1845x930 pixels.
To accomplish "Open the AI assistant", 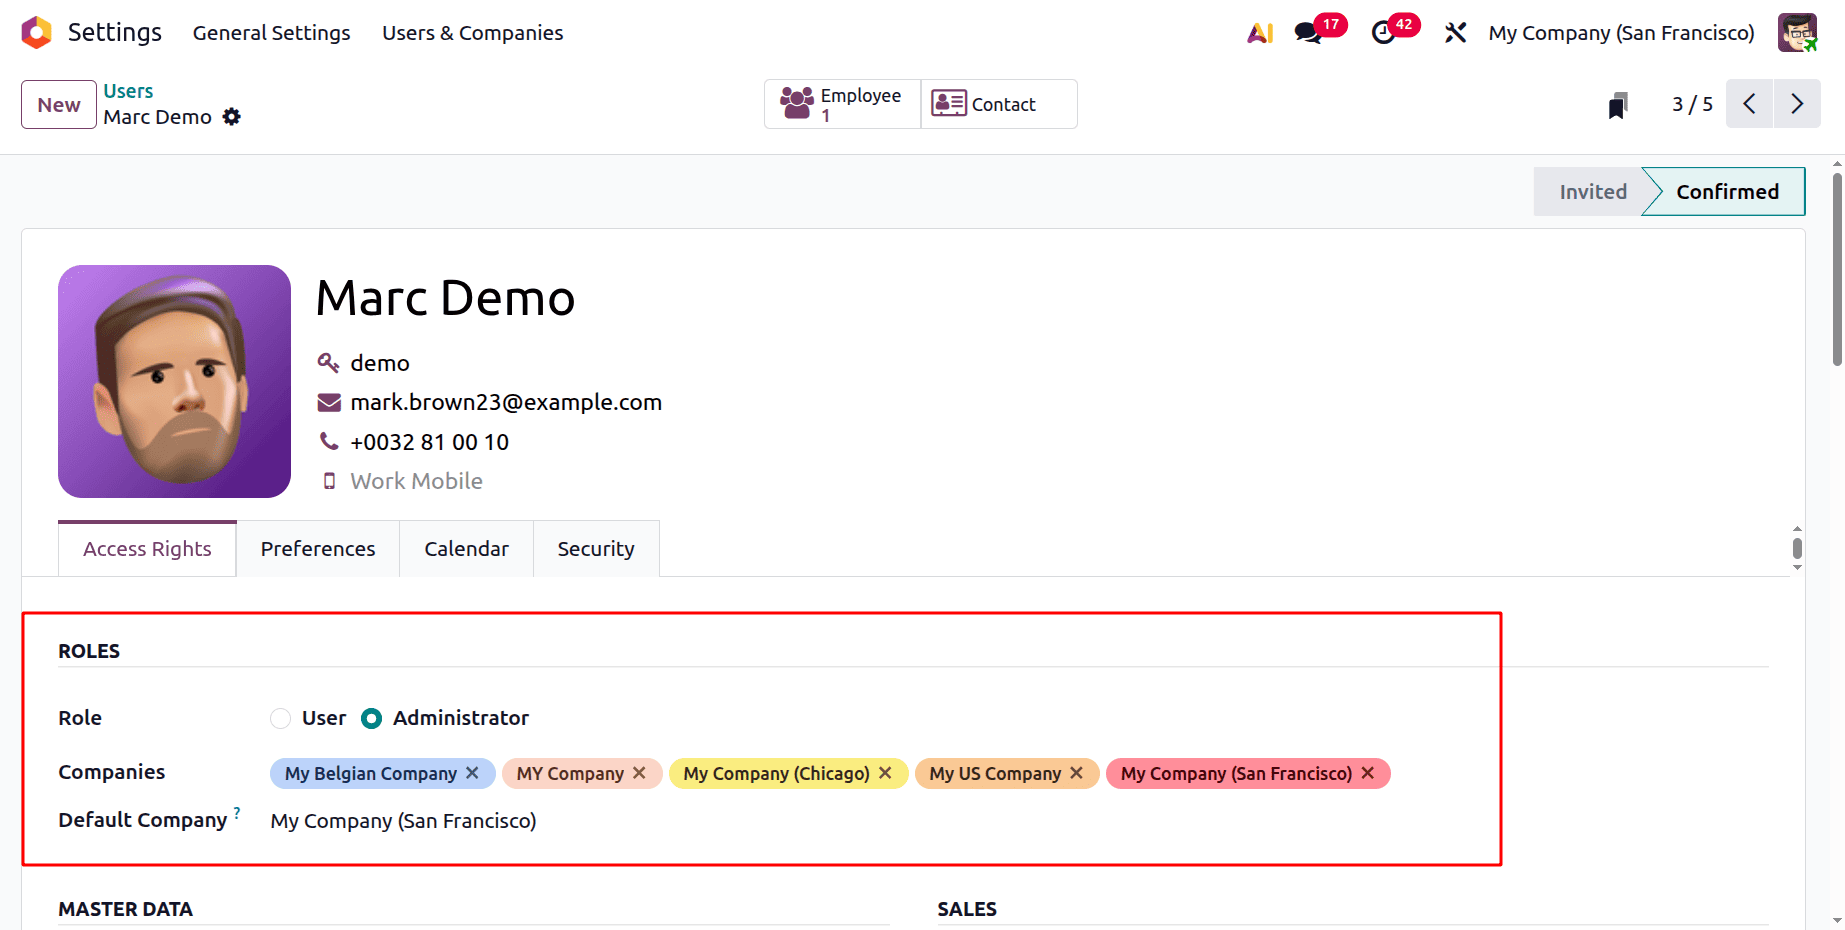I will point(1259,32).
